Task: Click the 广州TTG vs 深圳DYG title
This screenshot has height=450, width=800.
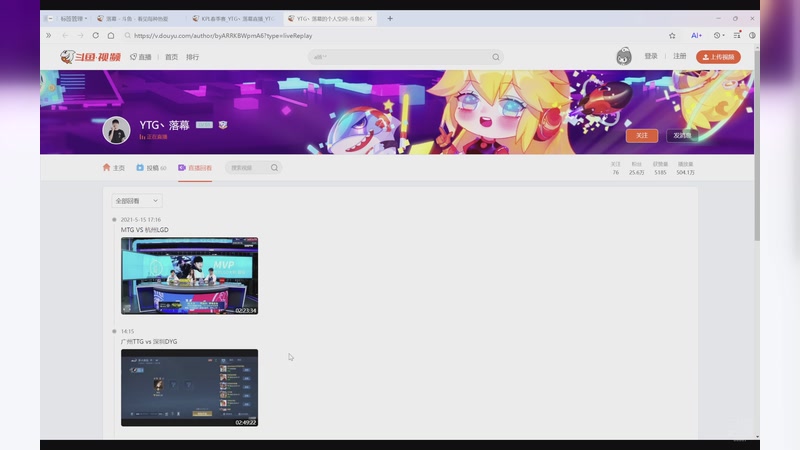Action: (x=149, y=341)
